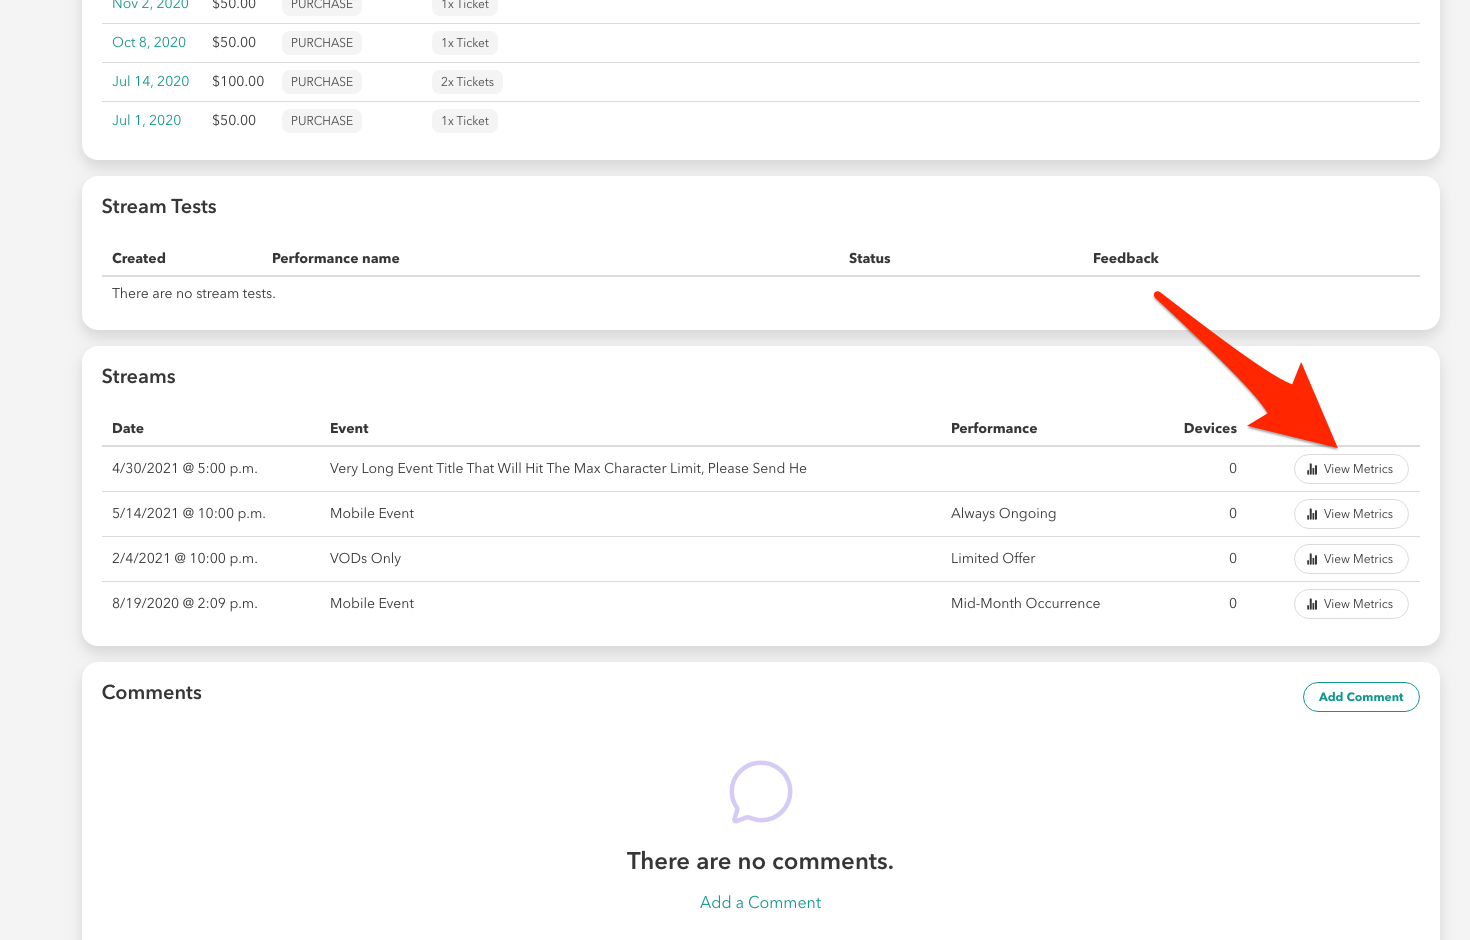Click the Limited Offer performance cell

tap(993, 558)
